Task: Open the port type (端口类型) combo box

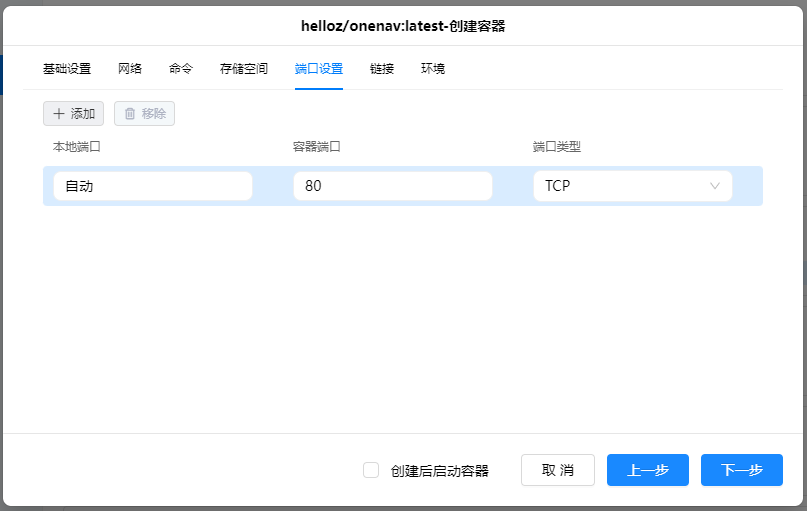Action: [x=630, y=186]
